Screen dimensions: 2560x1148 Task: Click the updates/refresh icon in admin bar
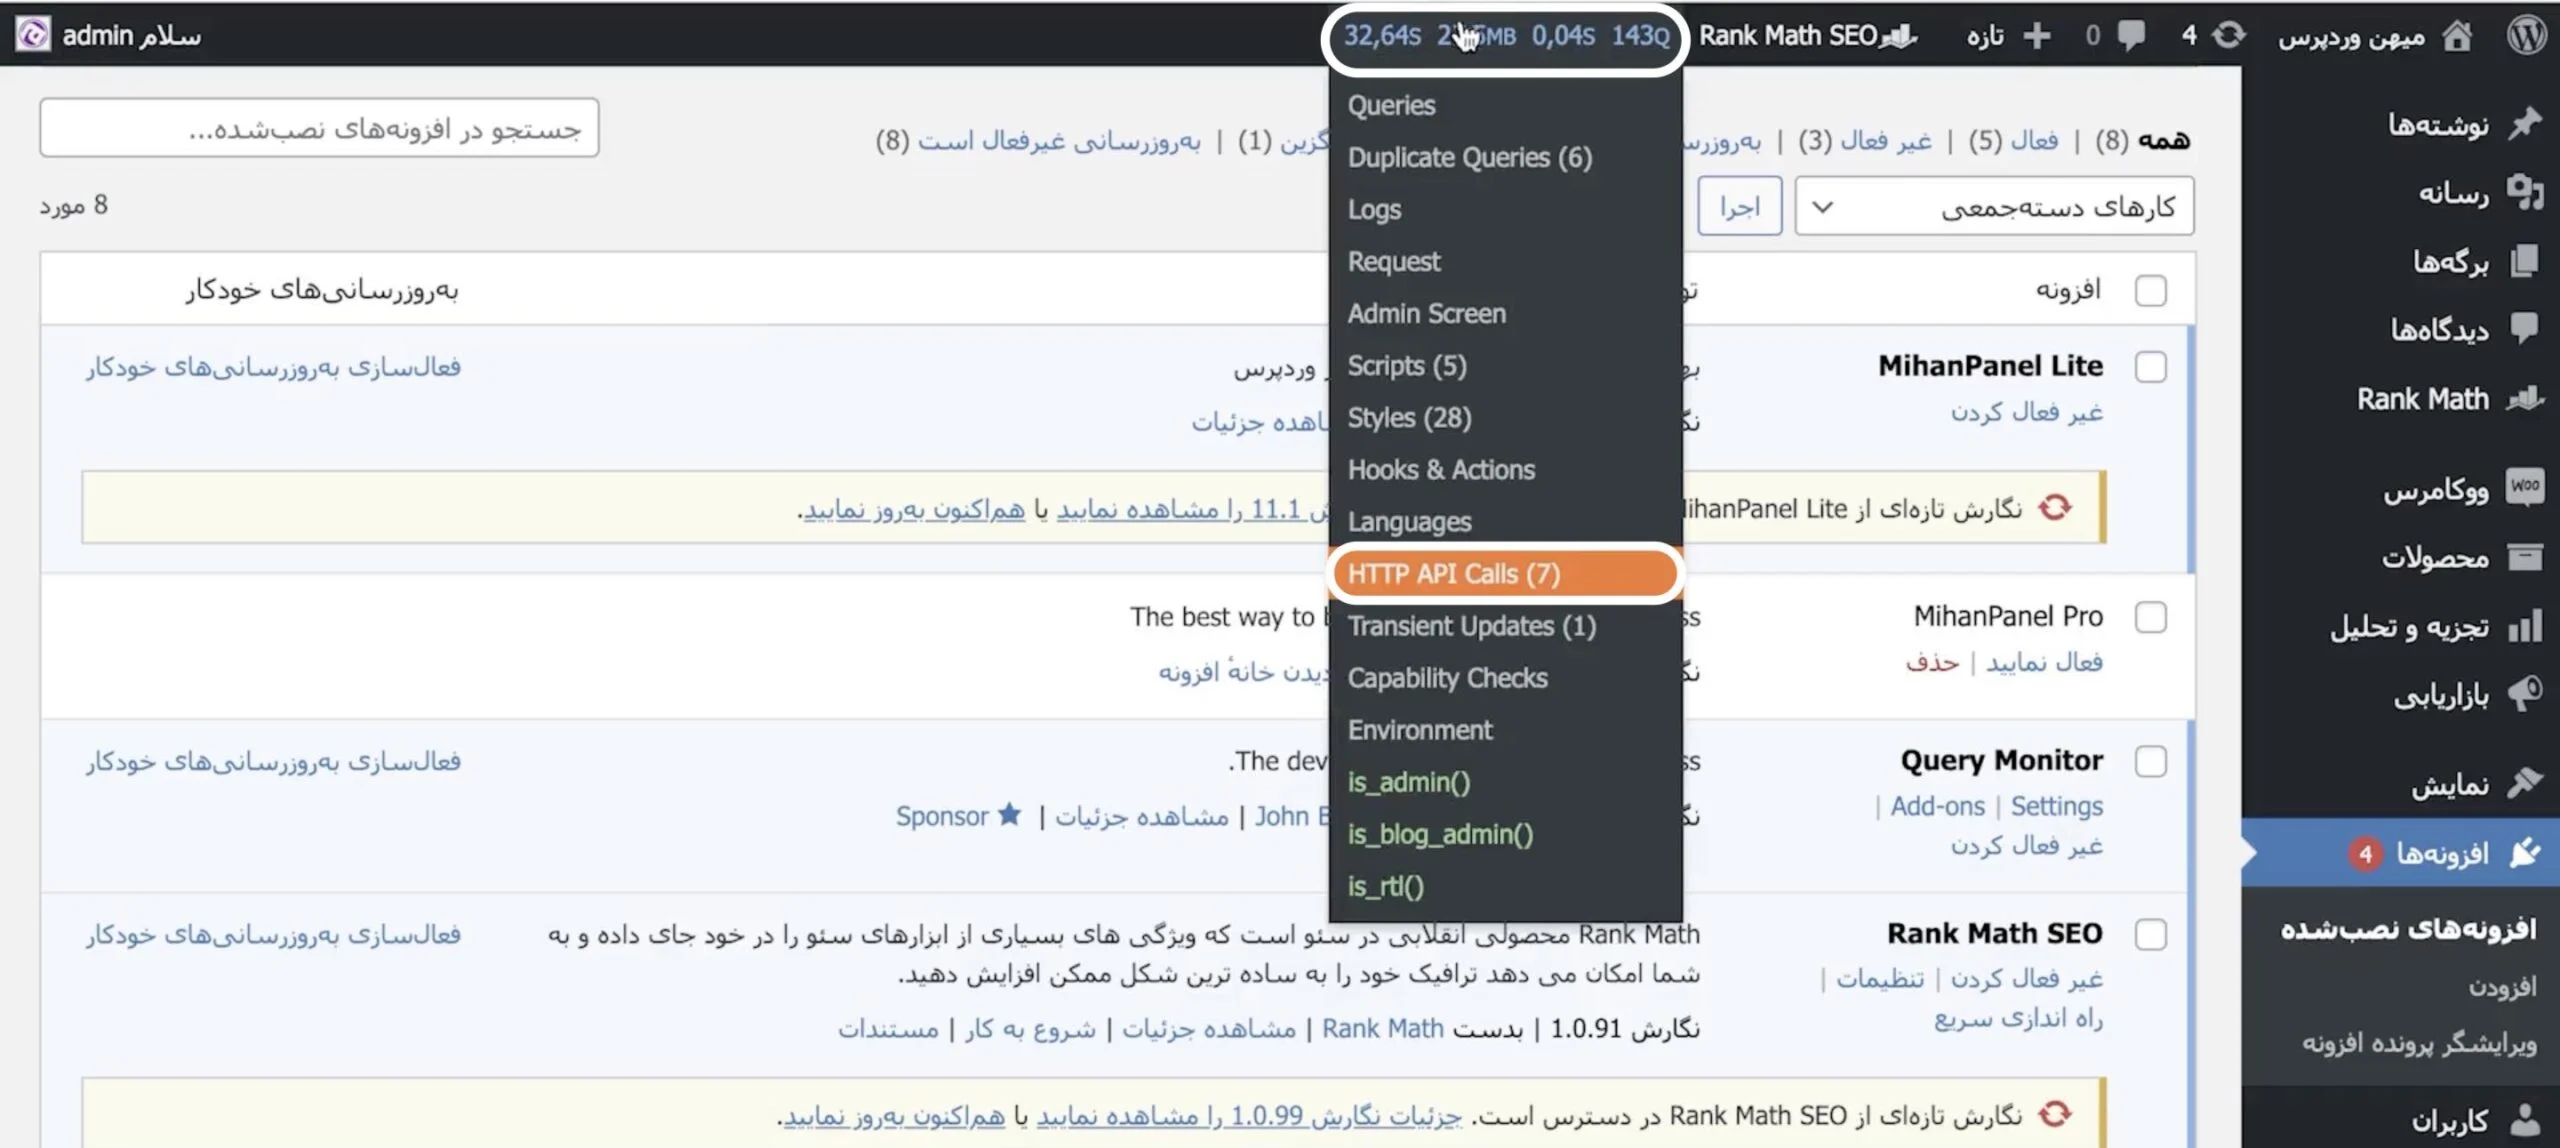pyautogui.click(x=2224, y=34)
